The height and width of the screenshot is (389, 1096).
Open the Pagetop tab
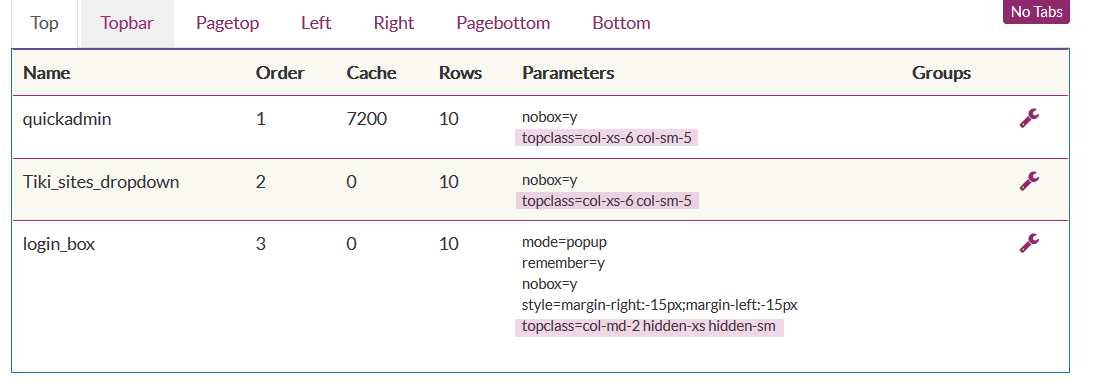point(227,23)
